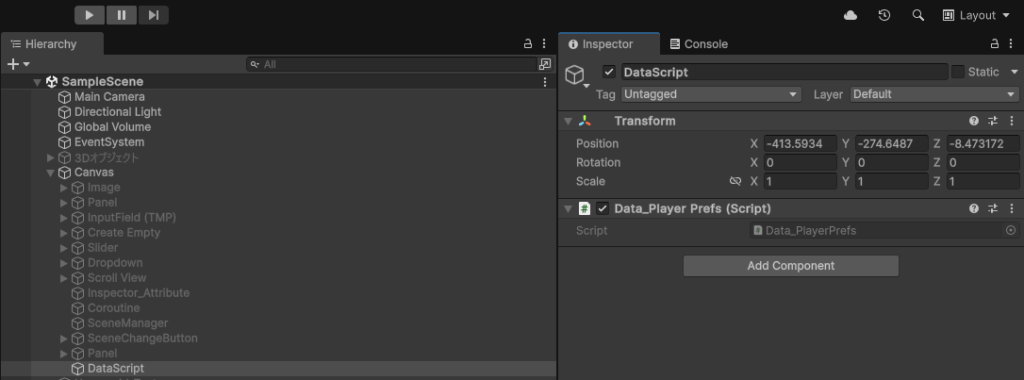1024x380 pixels.
Task: Click the object picker beside the Data_PlayerPrefs script field
Action: (1010, 230)
